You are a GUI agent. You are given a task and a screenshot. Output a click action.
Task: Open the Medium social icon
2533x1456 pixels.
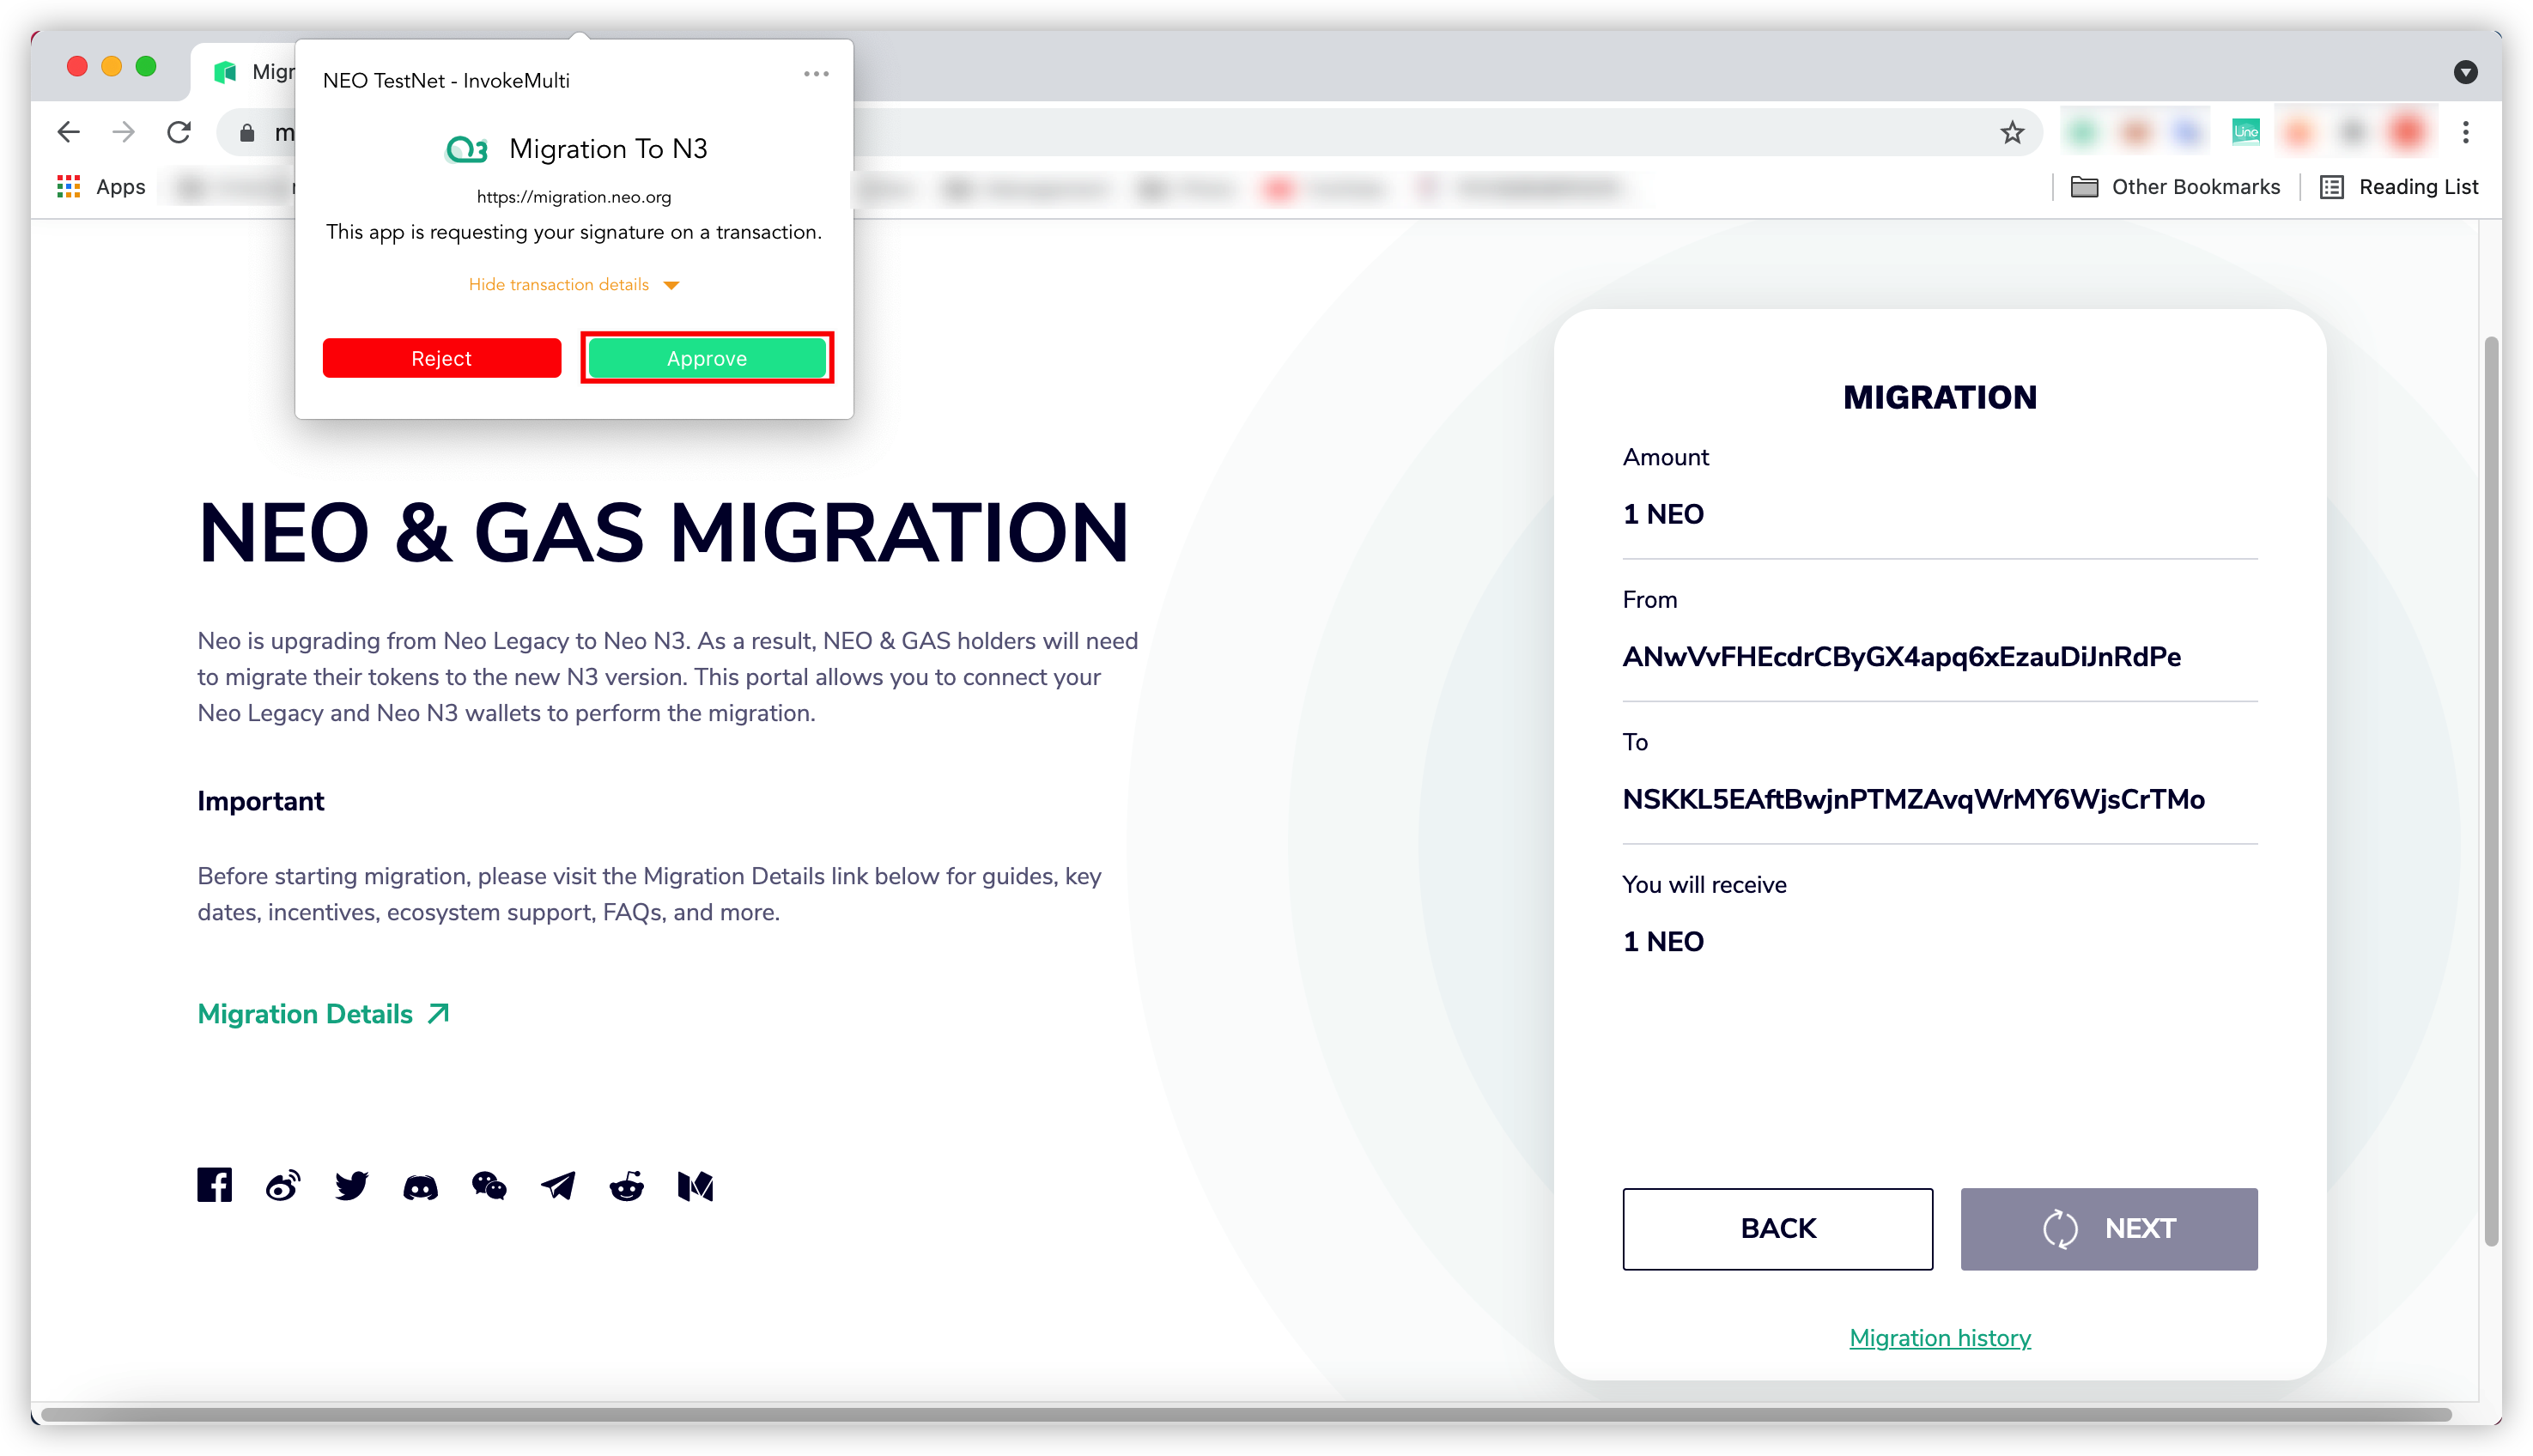[x=695, y=1186]
